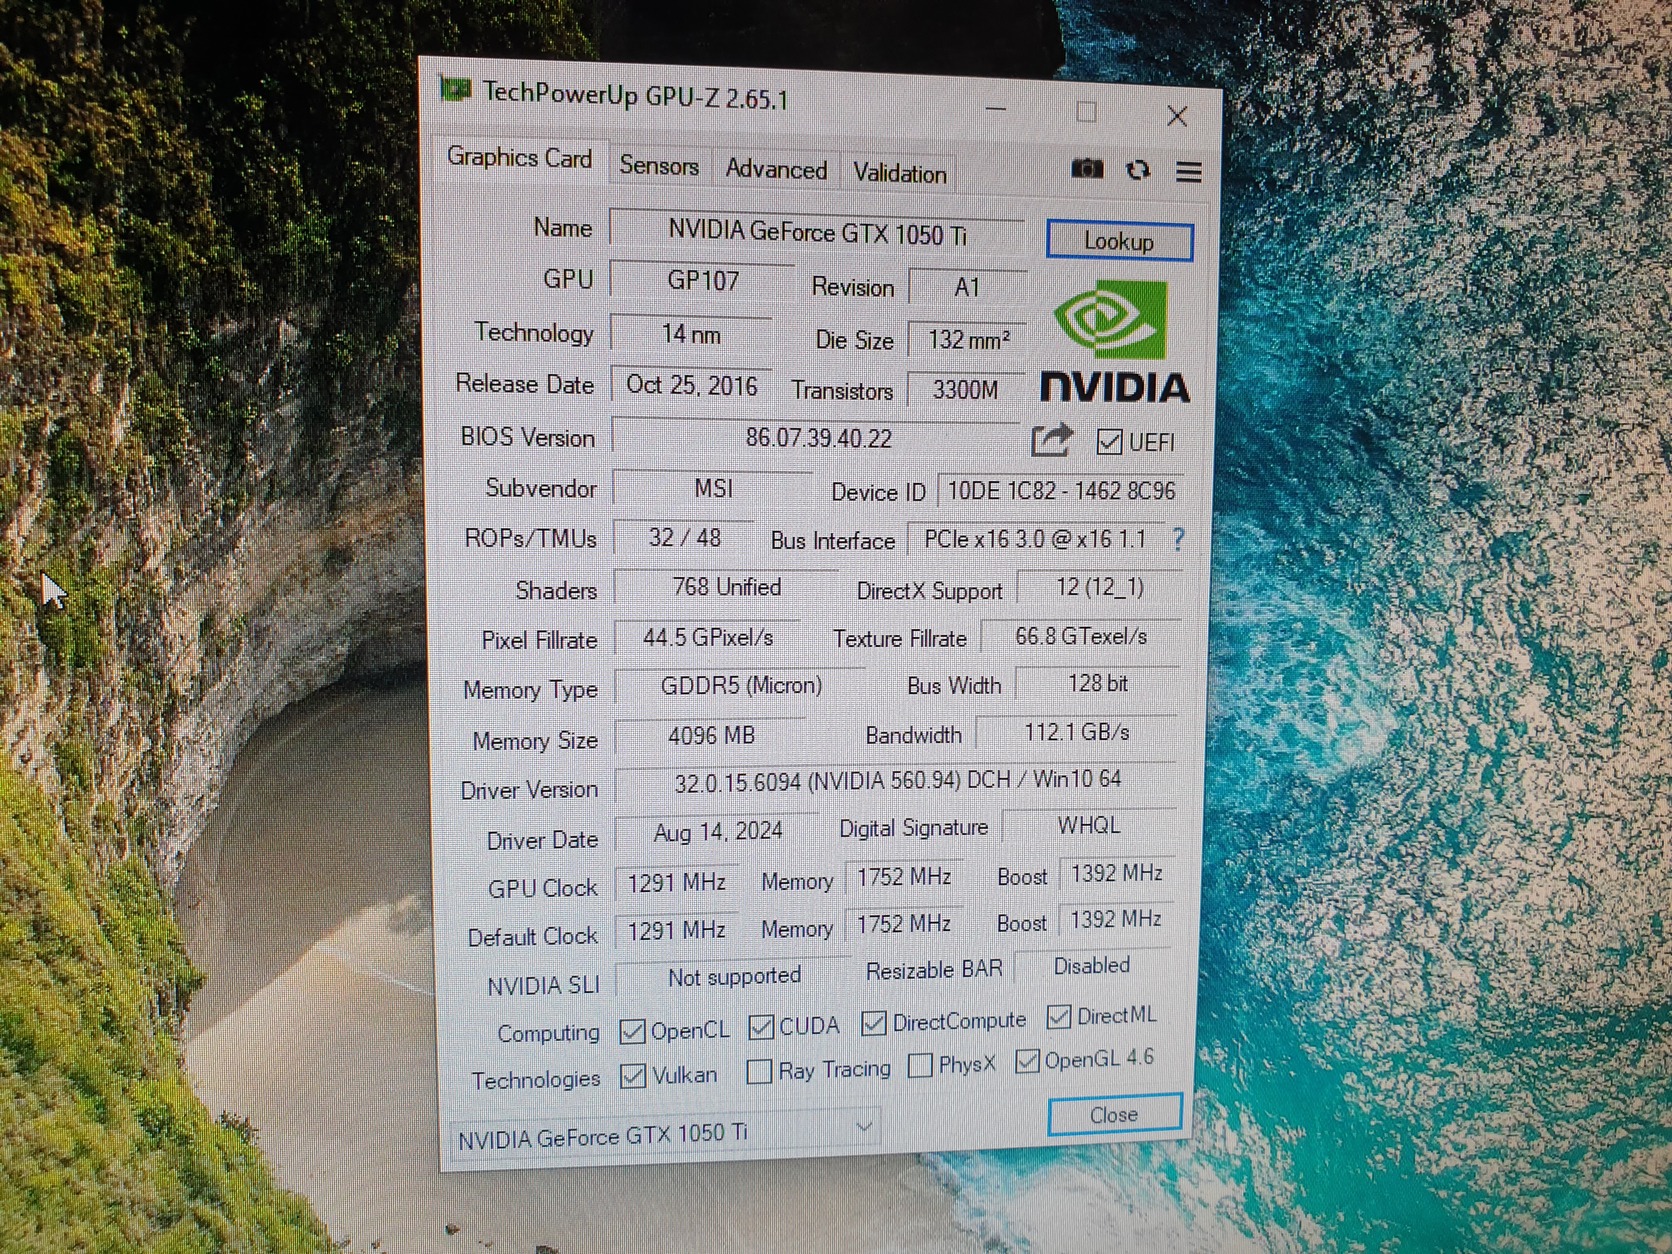Minimize the GPU-Z window
This screenshot has height=1254, width=1672.
tap(996, 108)
